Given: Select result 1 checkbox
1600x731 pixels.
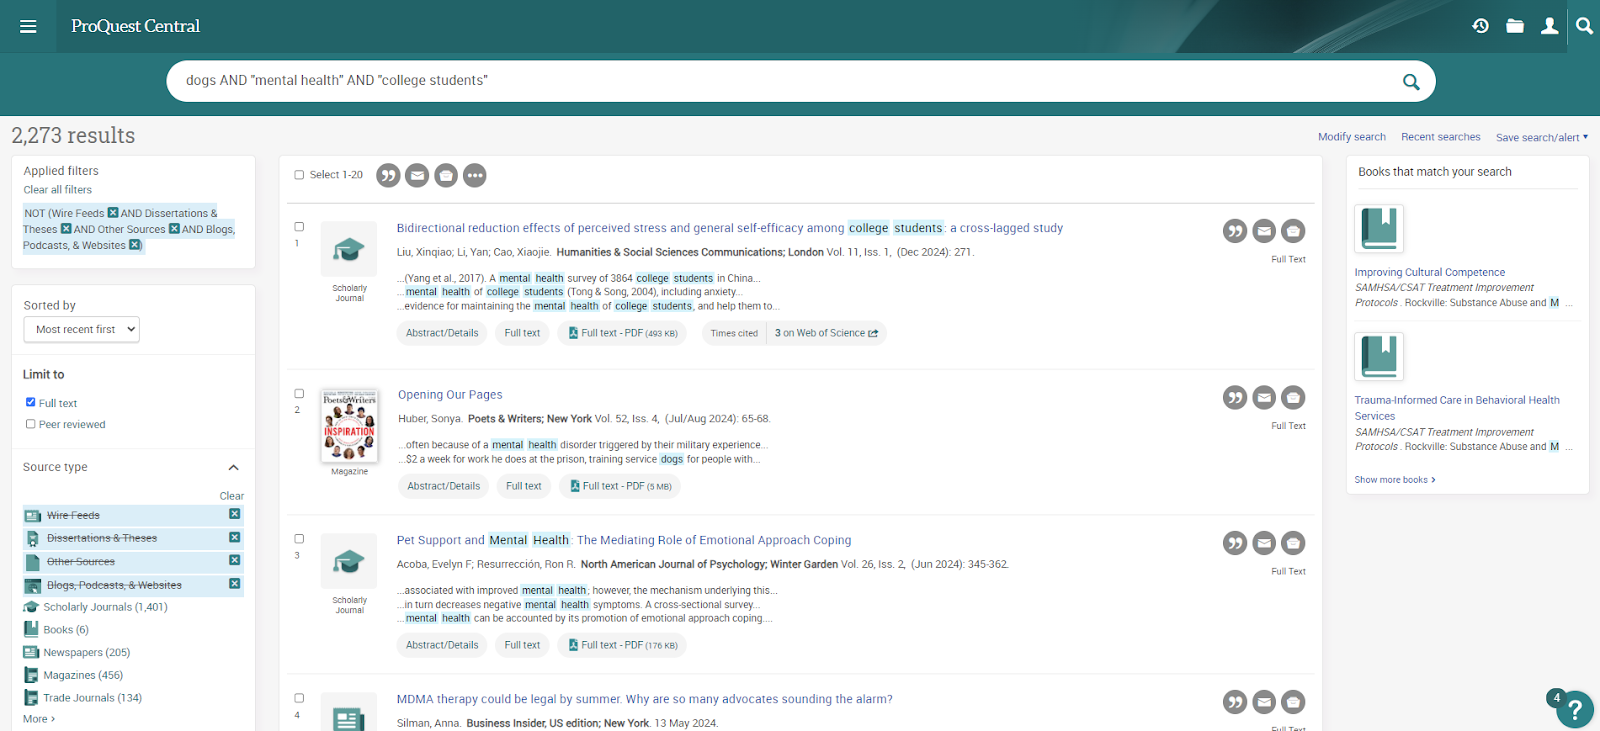Looking at the screenshot, I should (299, 227).
